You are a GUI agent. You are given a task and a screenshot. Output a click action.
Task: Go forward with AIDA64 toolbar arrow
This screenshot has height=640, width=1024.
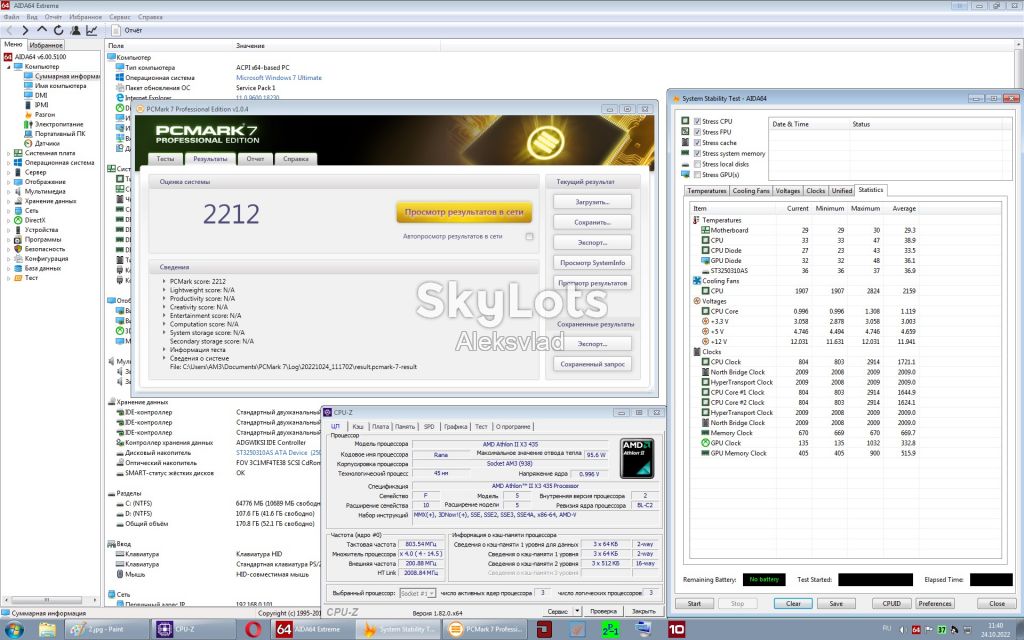25,30
